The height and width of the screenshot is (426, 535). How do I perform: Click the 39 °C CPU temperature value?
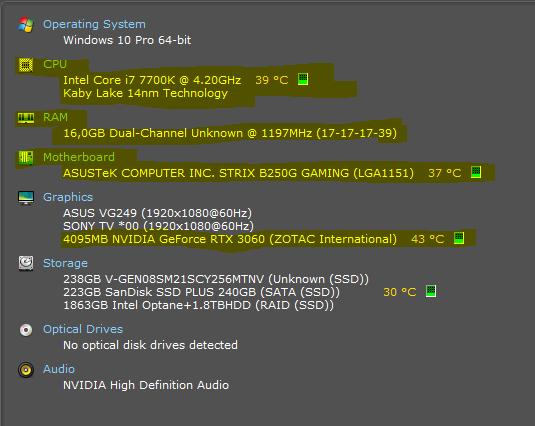272,80
